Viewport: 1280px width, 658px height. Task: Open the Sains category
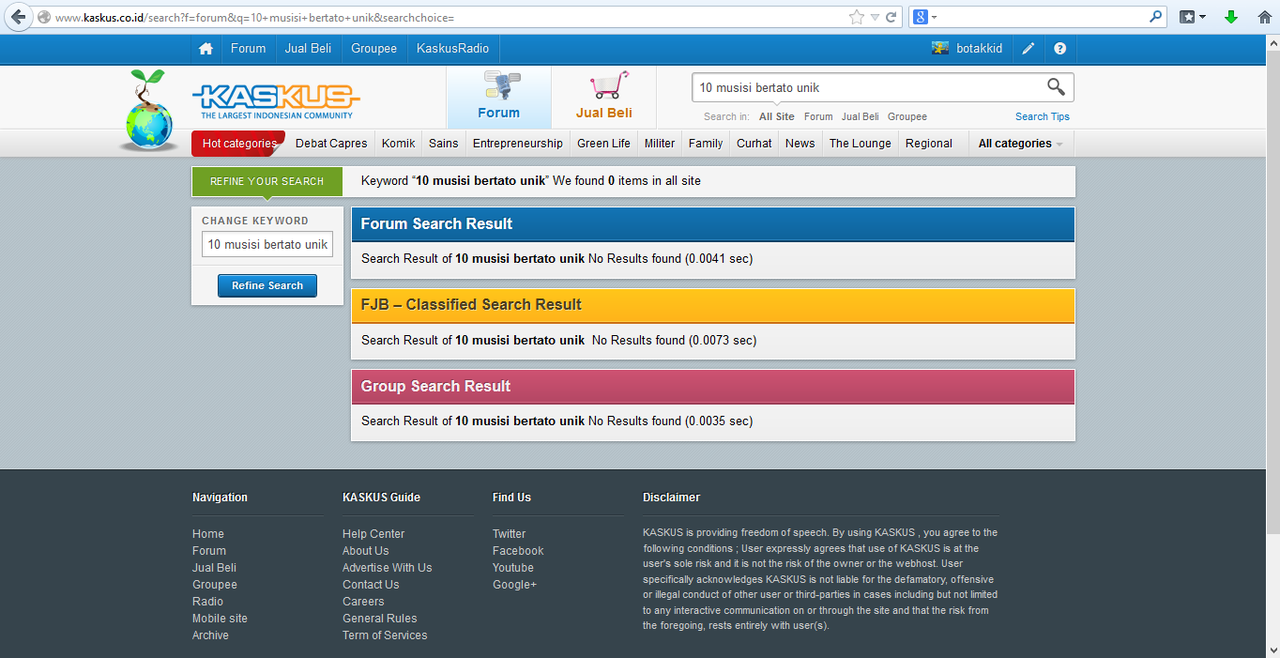pos(443,144)
